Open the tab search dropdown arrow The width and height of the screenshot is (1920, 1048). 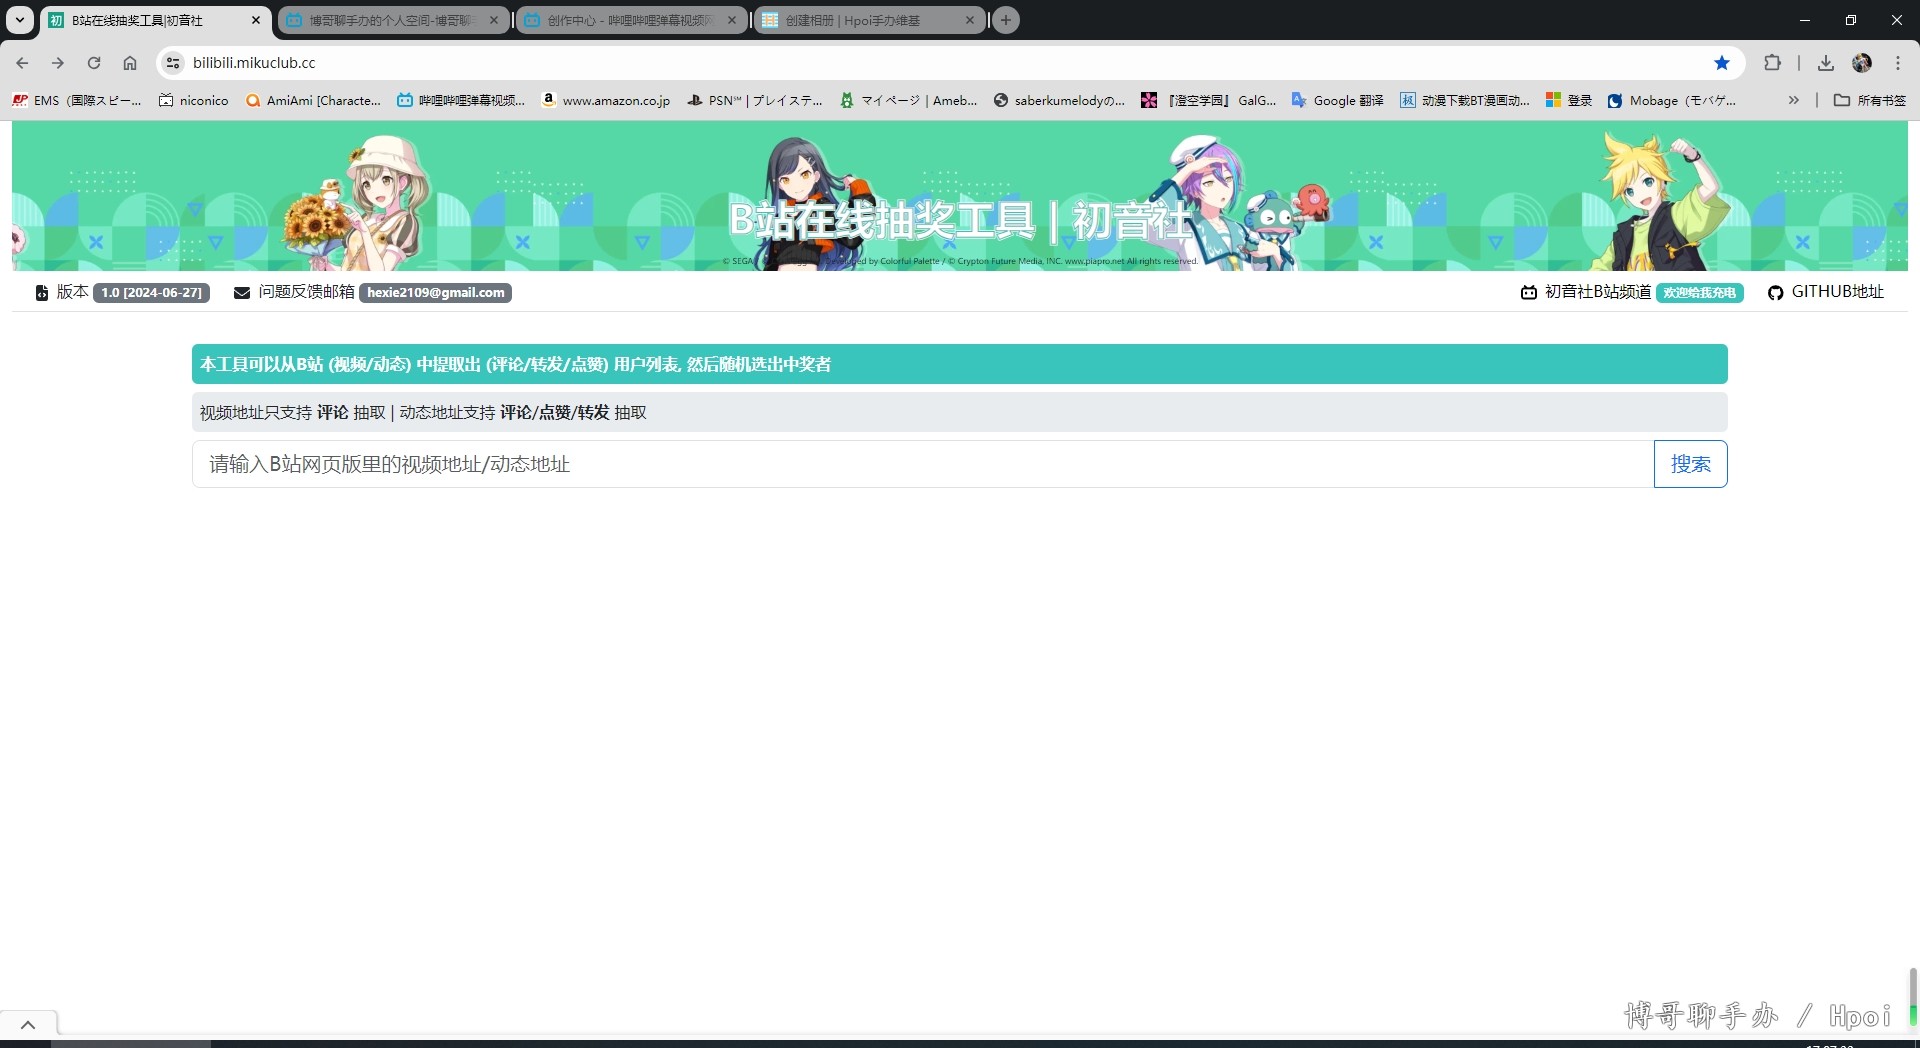point(19,20)
